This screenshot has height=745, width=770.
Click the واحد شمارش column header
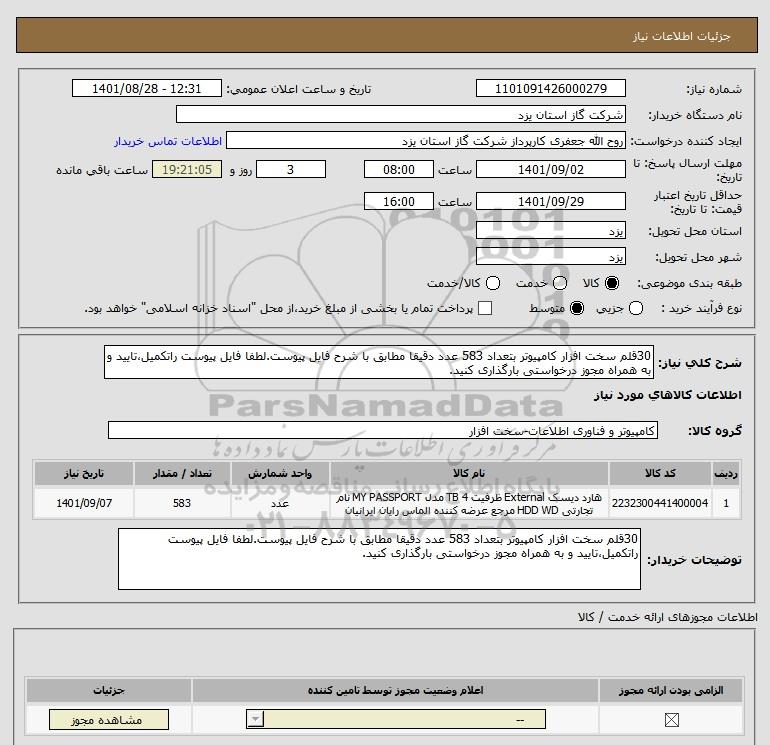pyautogui.click(x=280, y=473)
